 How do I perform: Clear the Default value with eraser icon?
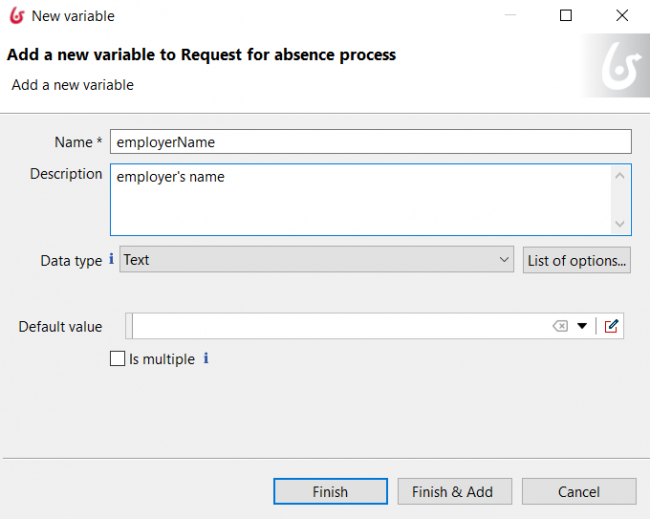point(560,326)
